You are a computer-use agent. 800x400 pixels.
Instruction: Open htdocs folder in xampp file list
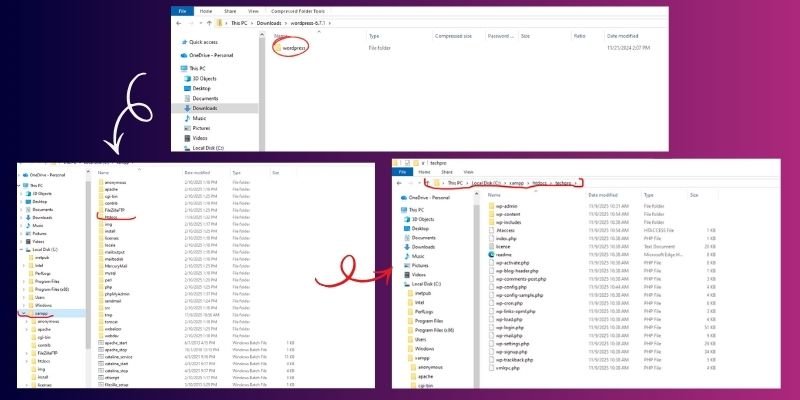pyautogui.click(x=108, y=217)
